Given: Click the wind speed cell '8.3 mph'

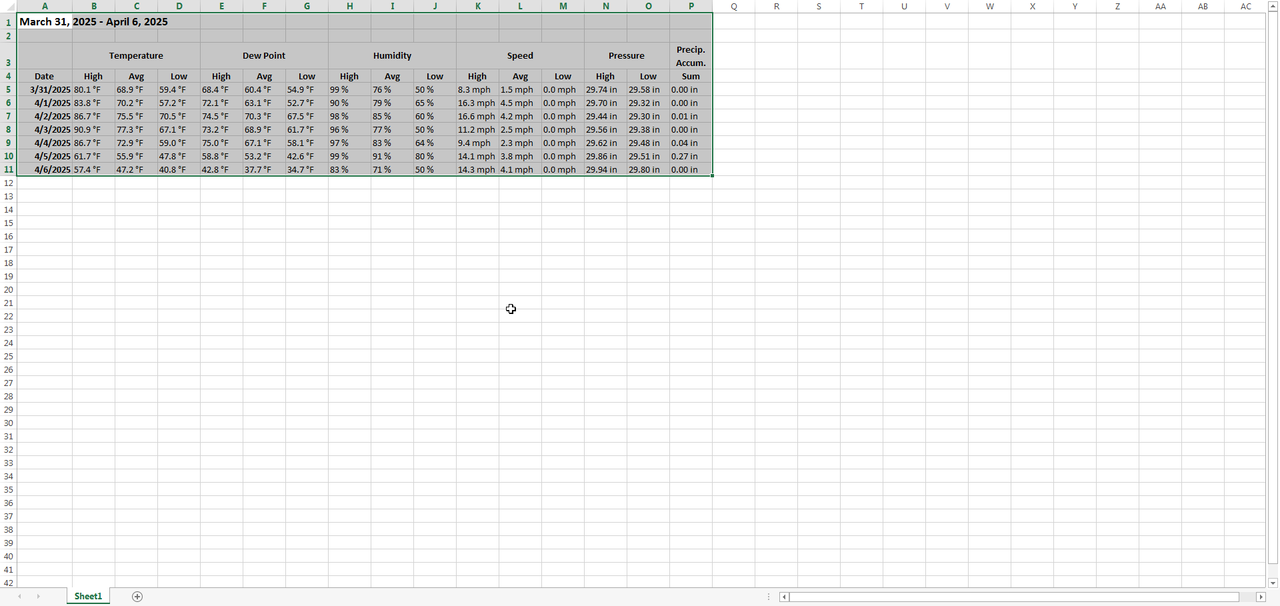Looking at the screenshot, I should (x=477, y=89).
